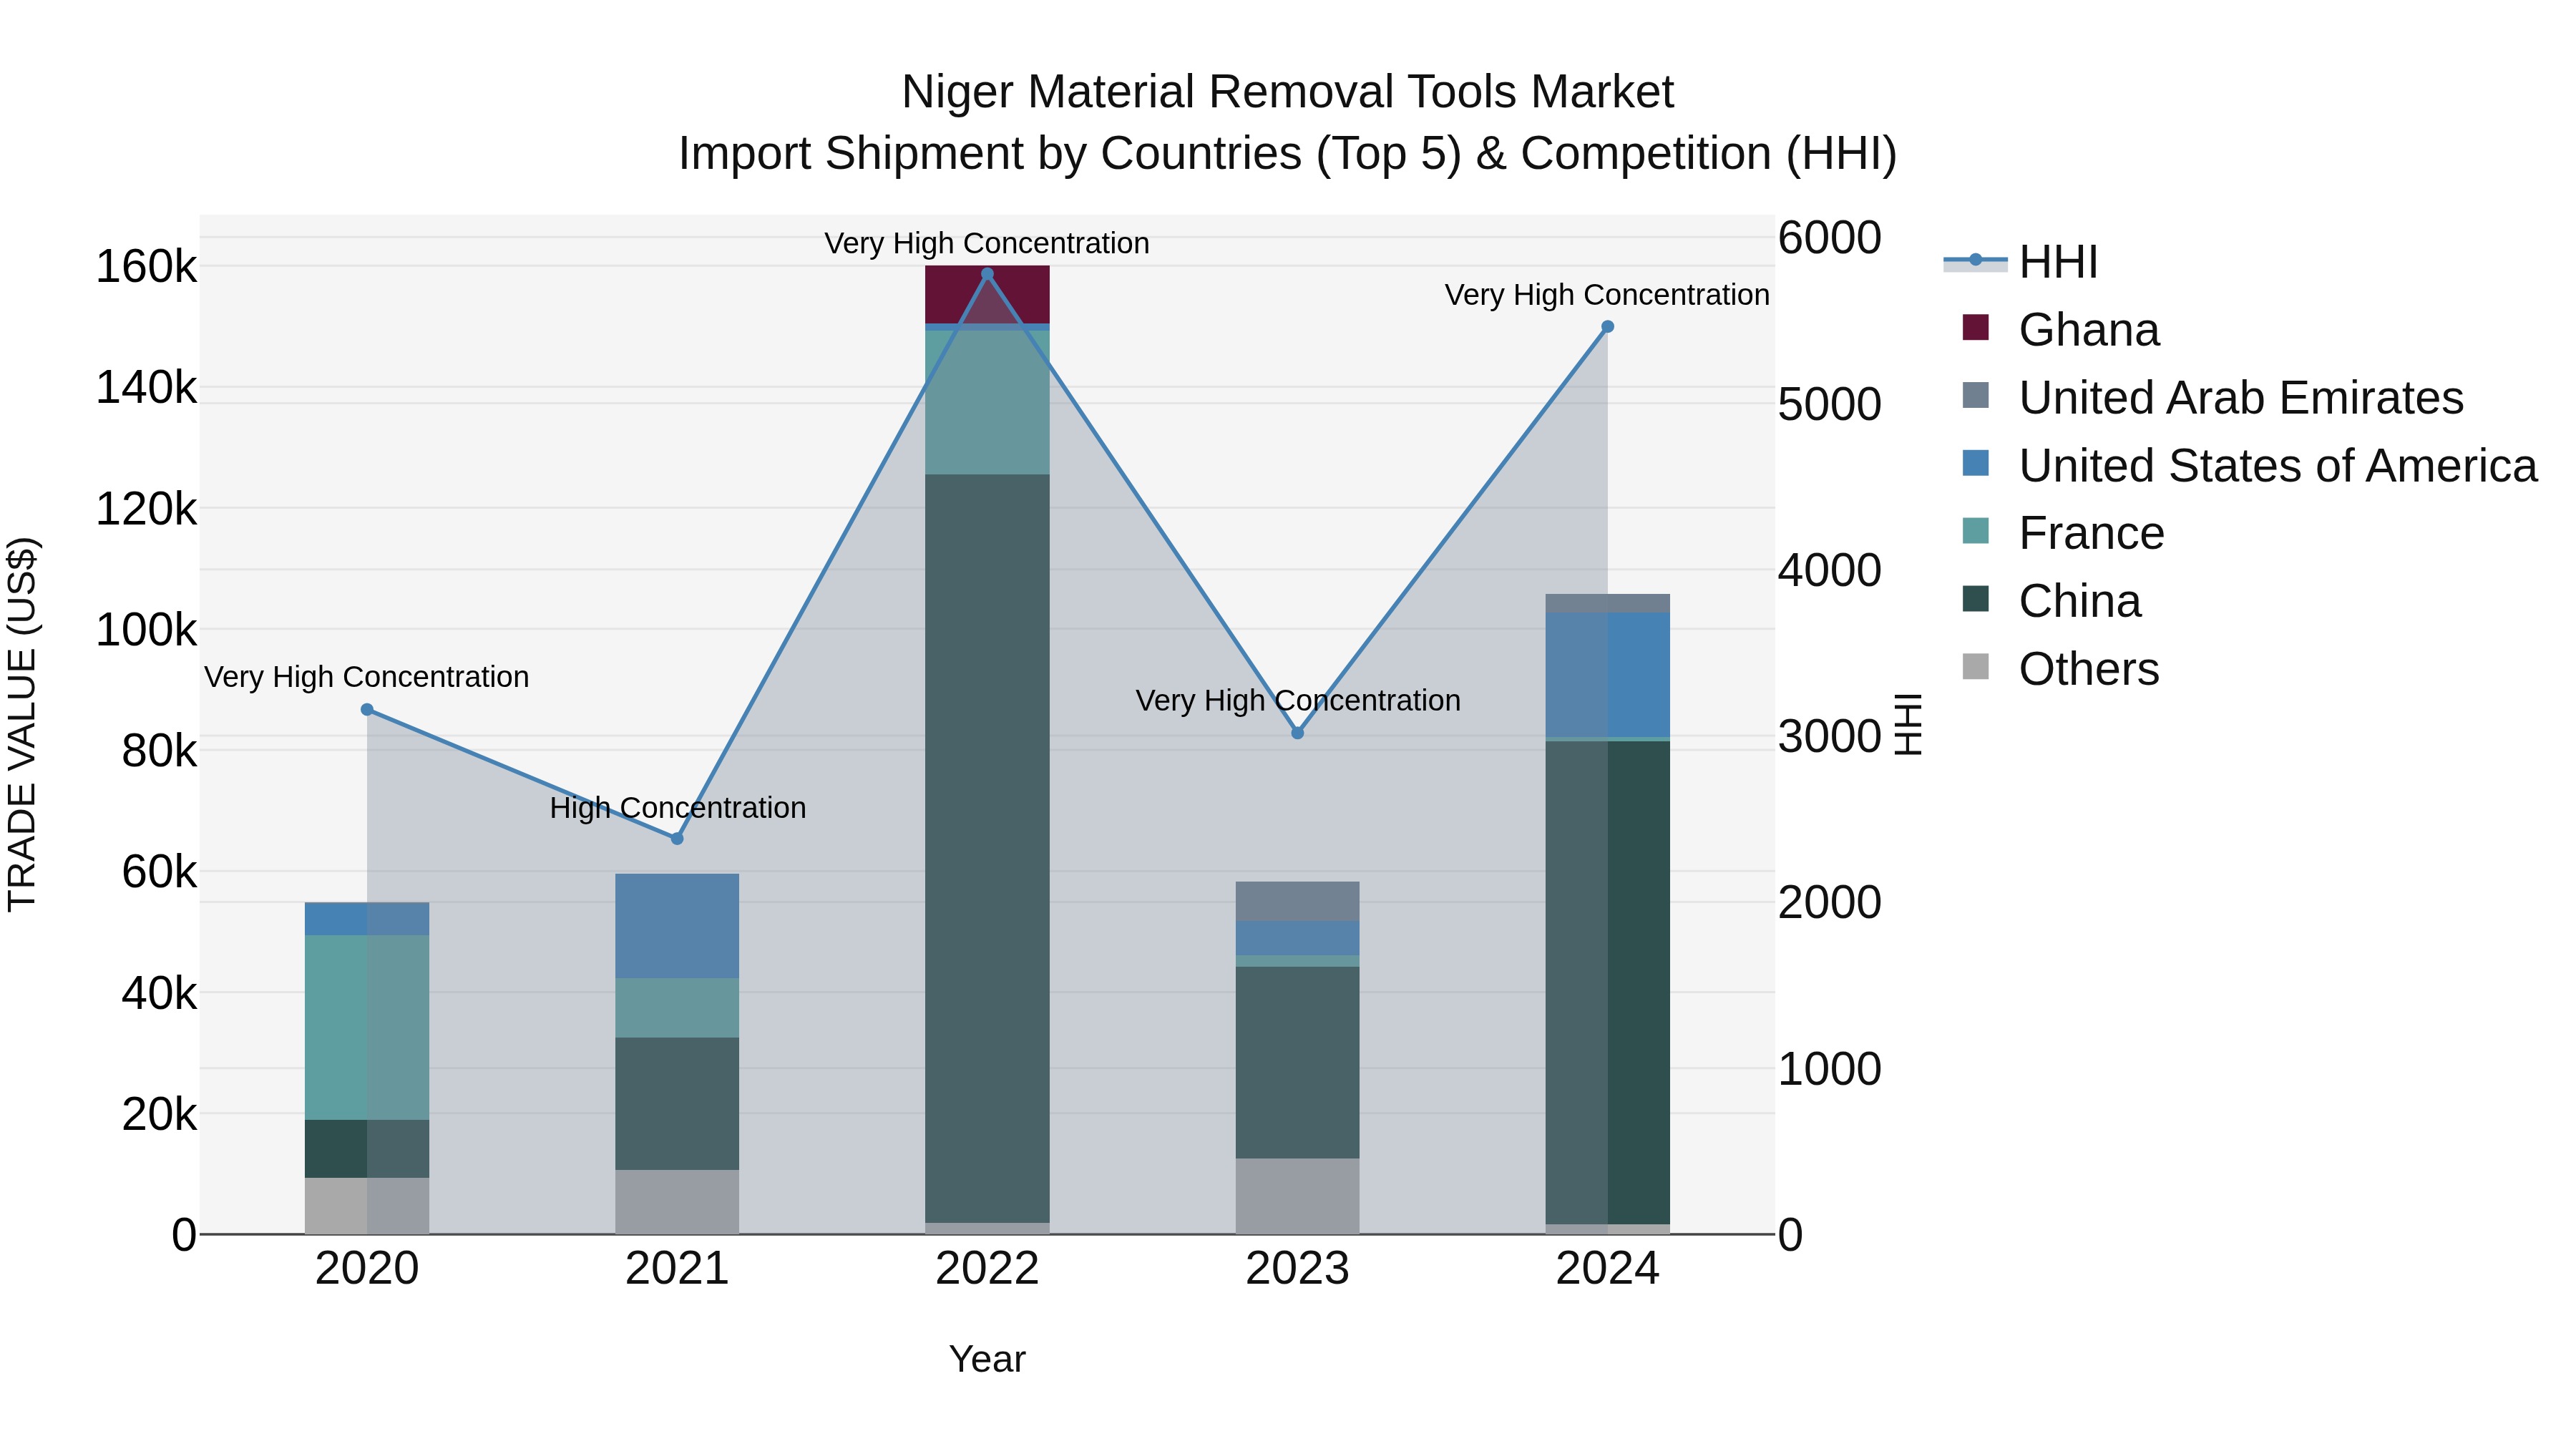Click the France segment of the 2020 bar
Image resolution: width=2576 pixels, height=1449 pixels.
point(367,1028)
